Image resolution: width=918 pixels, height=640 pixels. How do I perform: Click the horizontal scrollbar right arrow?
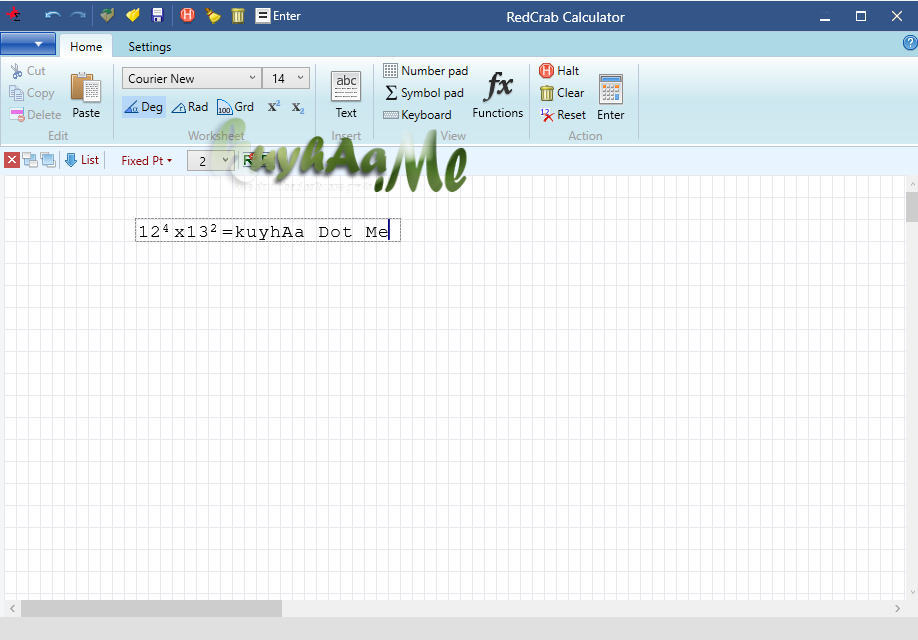[x=898, y=608]
